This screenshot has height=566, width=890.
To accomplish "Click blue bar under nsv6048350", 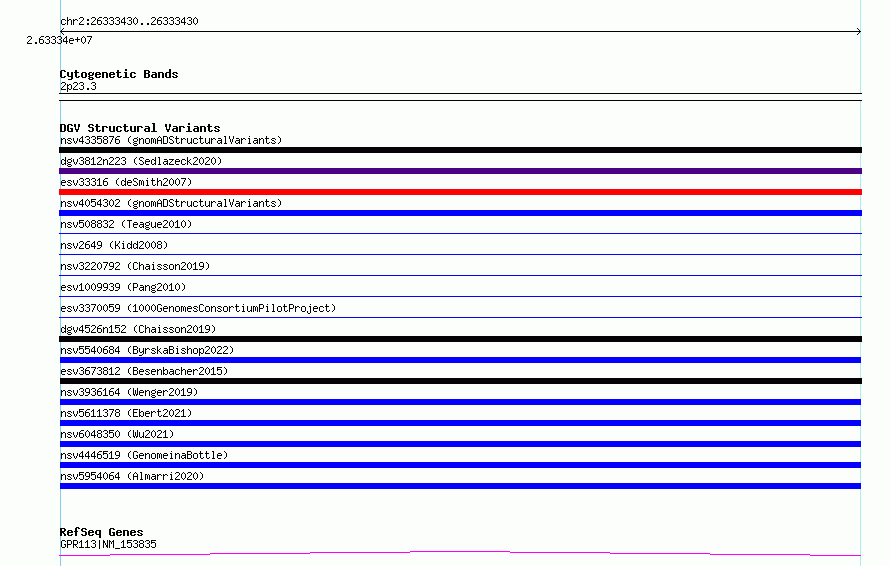I will [460, 444].
